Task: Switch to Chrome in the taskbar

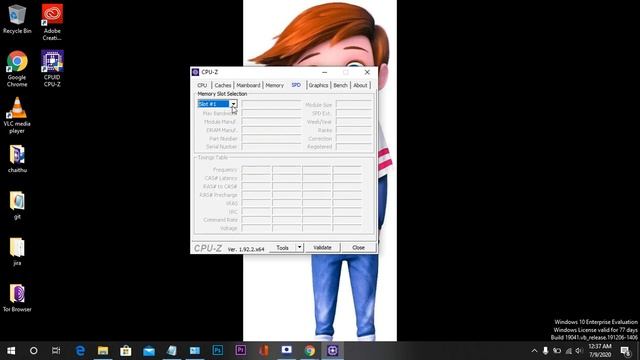Action: [309, 351]
